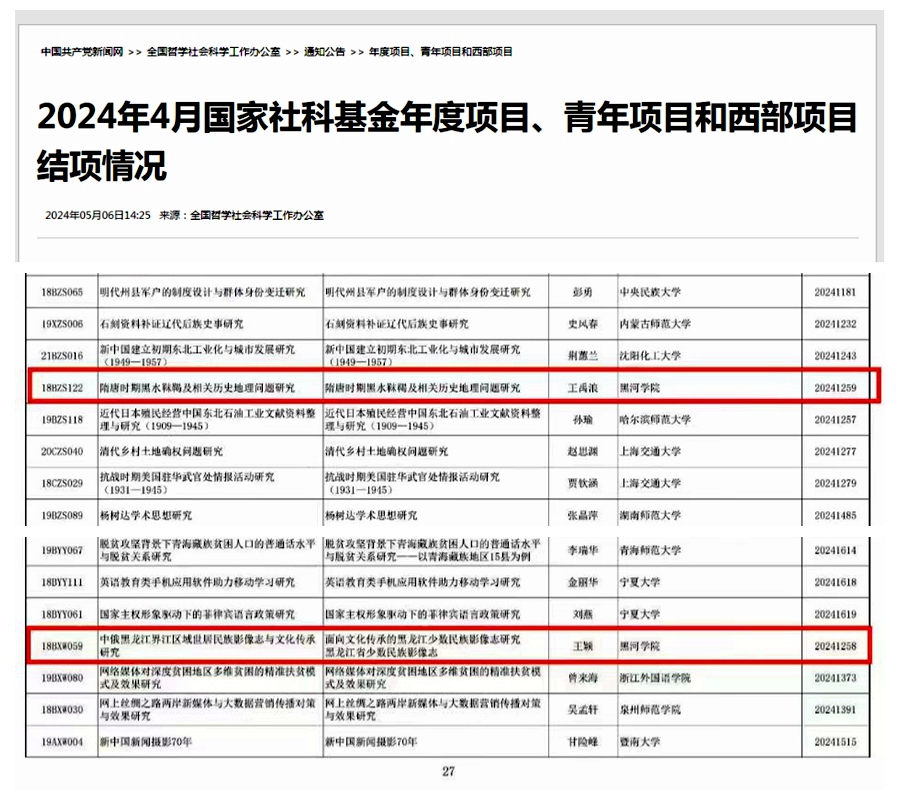
Task: Select project number 19XZS006
Action: tap(62, 324)
